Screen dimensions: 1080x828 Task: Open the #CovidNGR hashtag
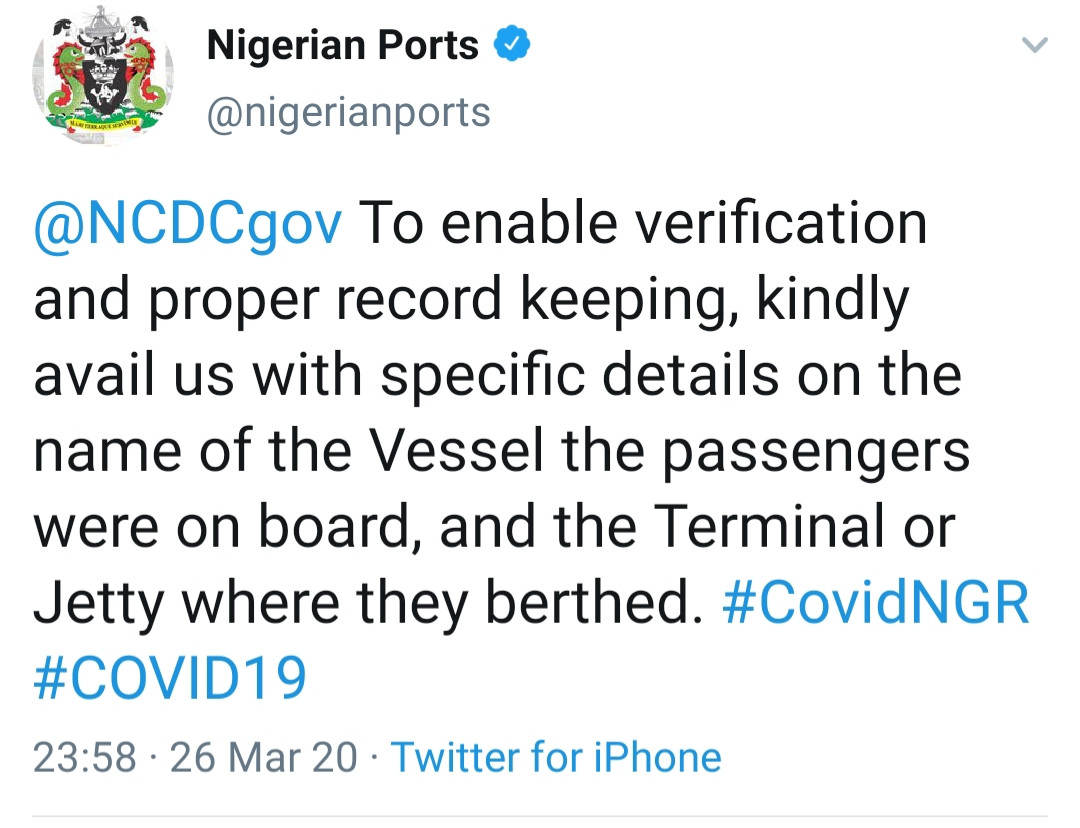[x=875, y=603]
